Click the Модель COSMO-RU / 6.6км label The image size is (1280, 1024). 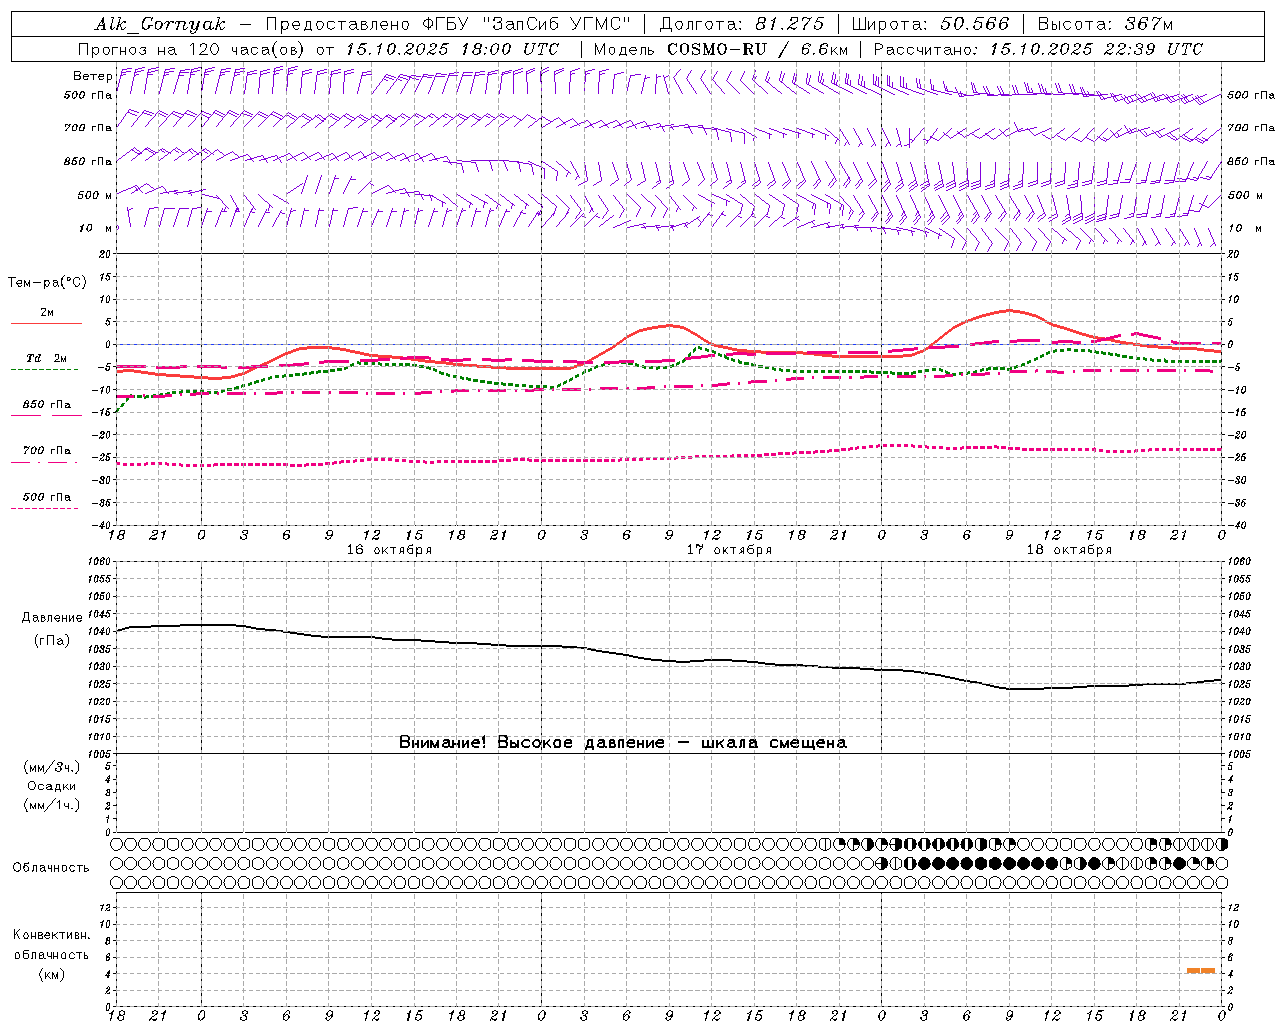point(721,49)
